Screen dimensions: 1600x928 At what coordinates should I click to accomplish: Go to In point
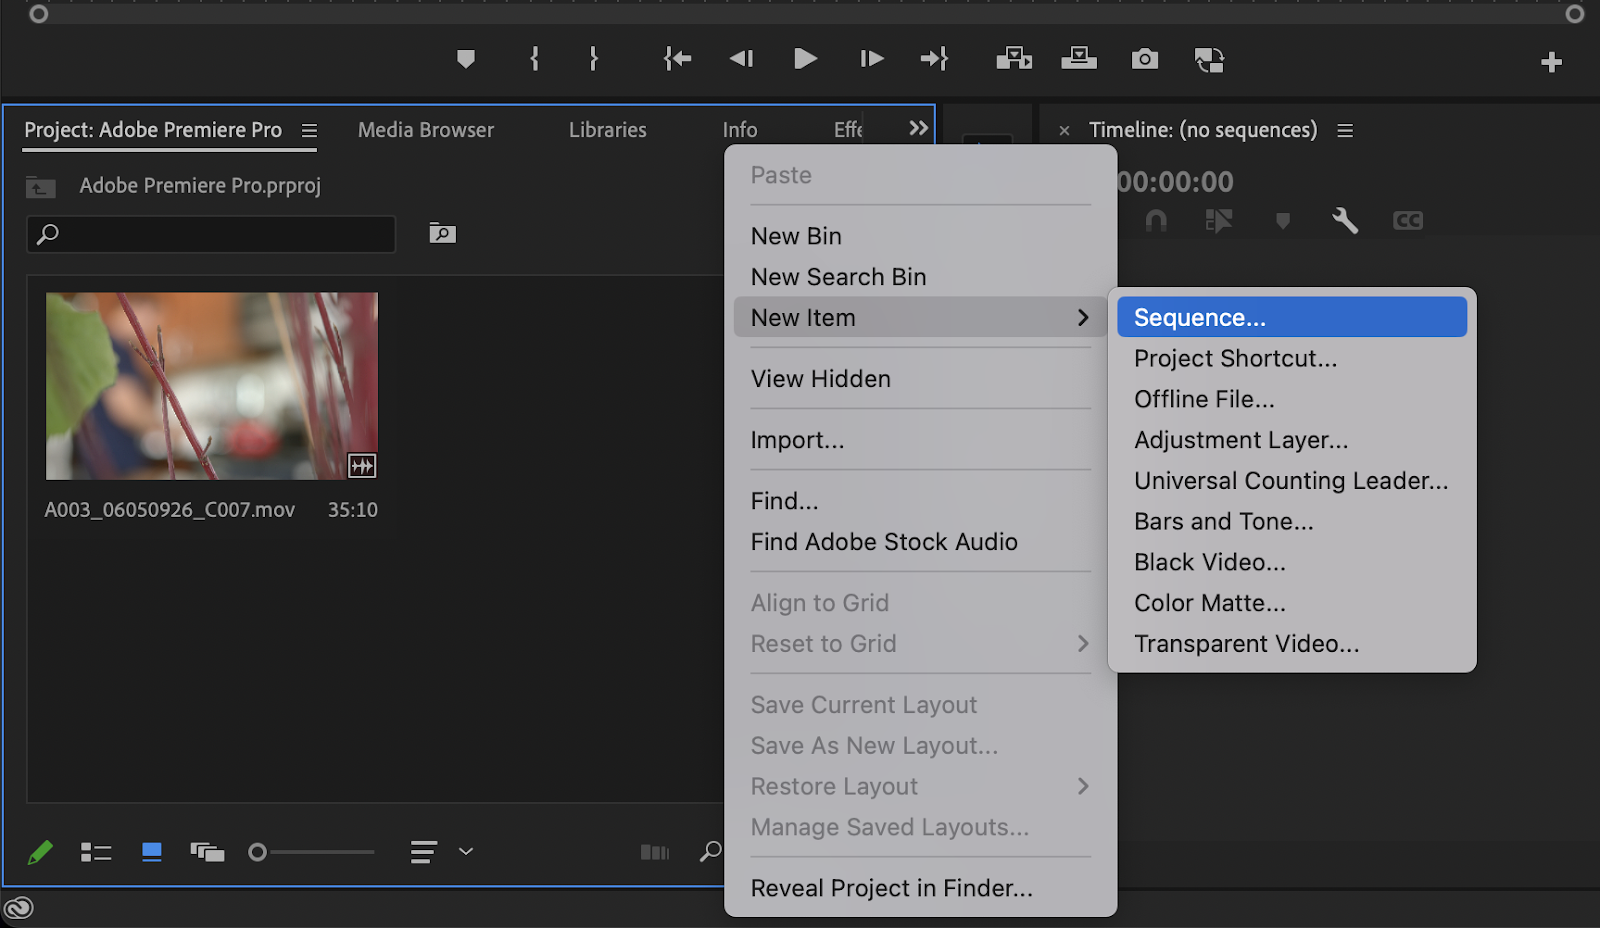coord(677,59)
